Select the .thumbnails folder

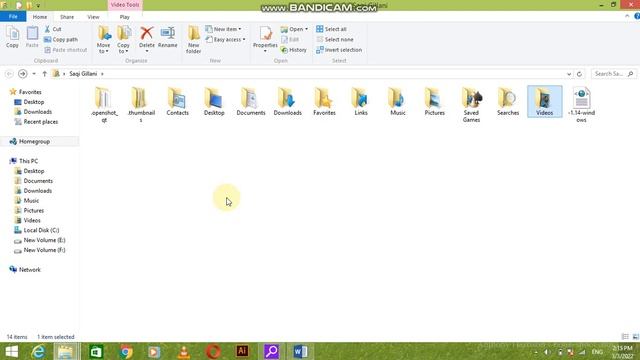click(x=141, y=105)
